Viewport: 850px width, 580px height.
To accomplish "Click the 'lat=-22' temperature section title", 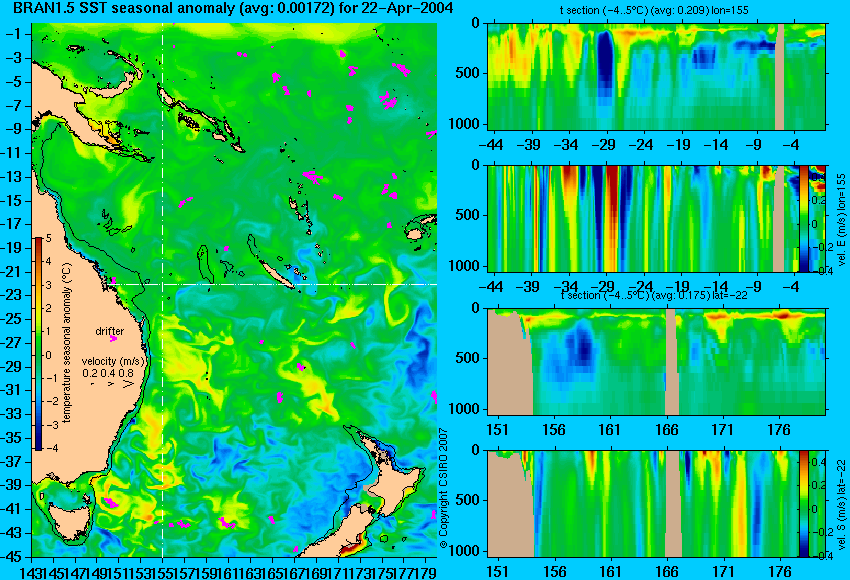I will 654,295.
